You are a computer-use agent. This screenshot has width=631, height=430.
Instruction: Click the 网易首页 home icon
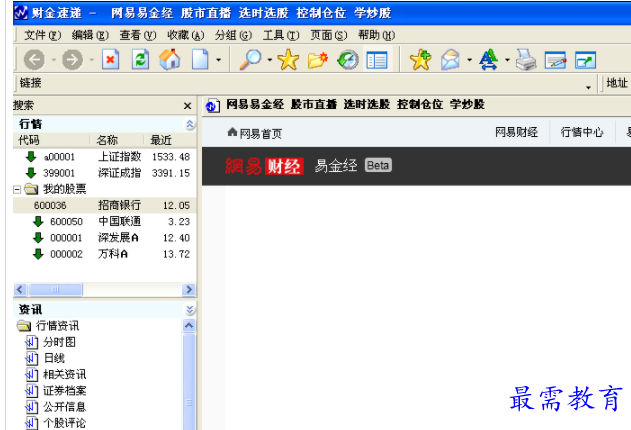coord(232,132)
